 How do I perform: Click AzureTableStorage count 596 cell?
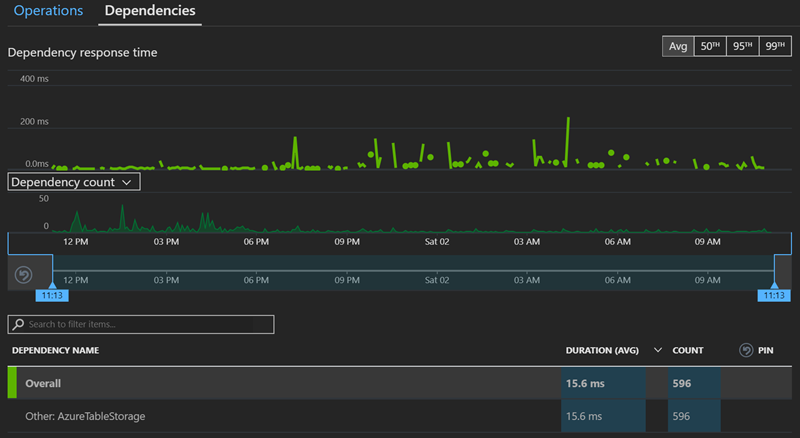pyautogui.click(x=694, y=416)
